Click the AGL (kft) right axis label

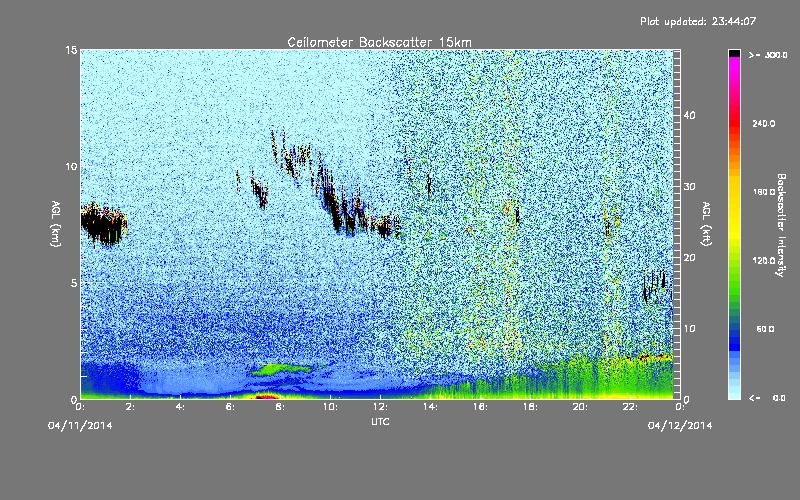[706, 224]
